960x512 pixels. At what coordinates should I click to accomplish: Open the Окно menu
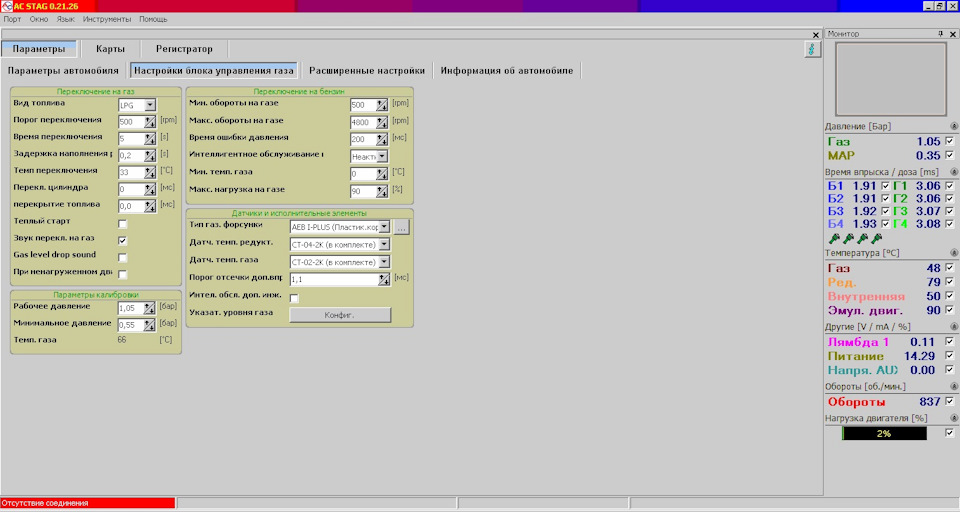(x=39, y=19)
